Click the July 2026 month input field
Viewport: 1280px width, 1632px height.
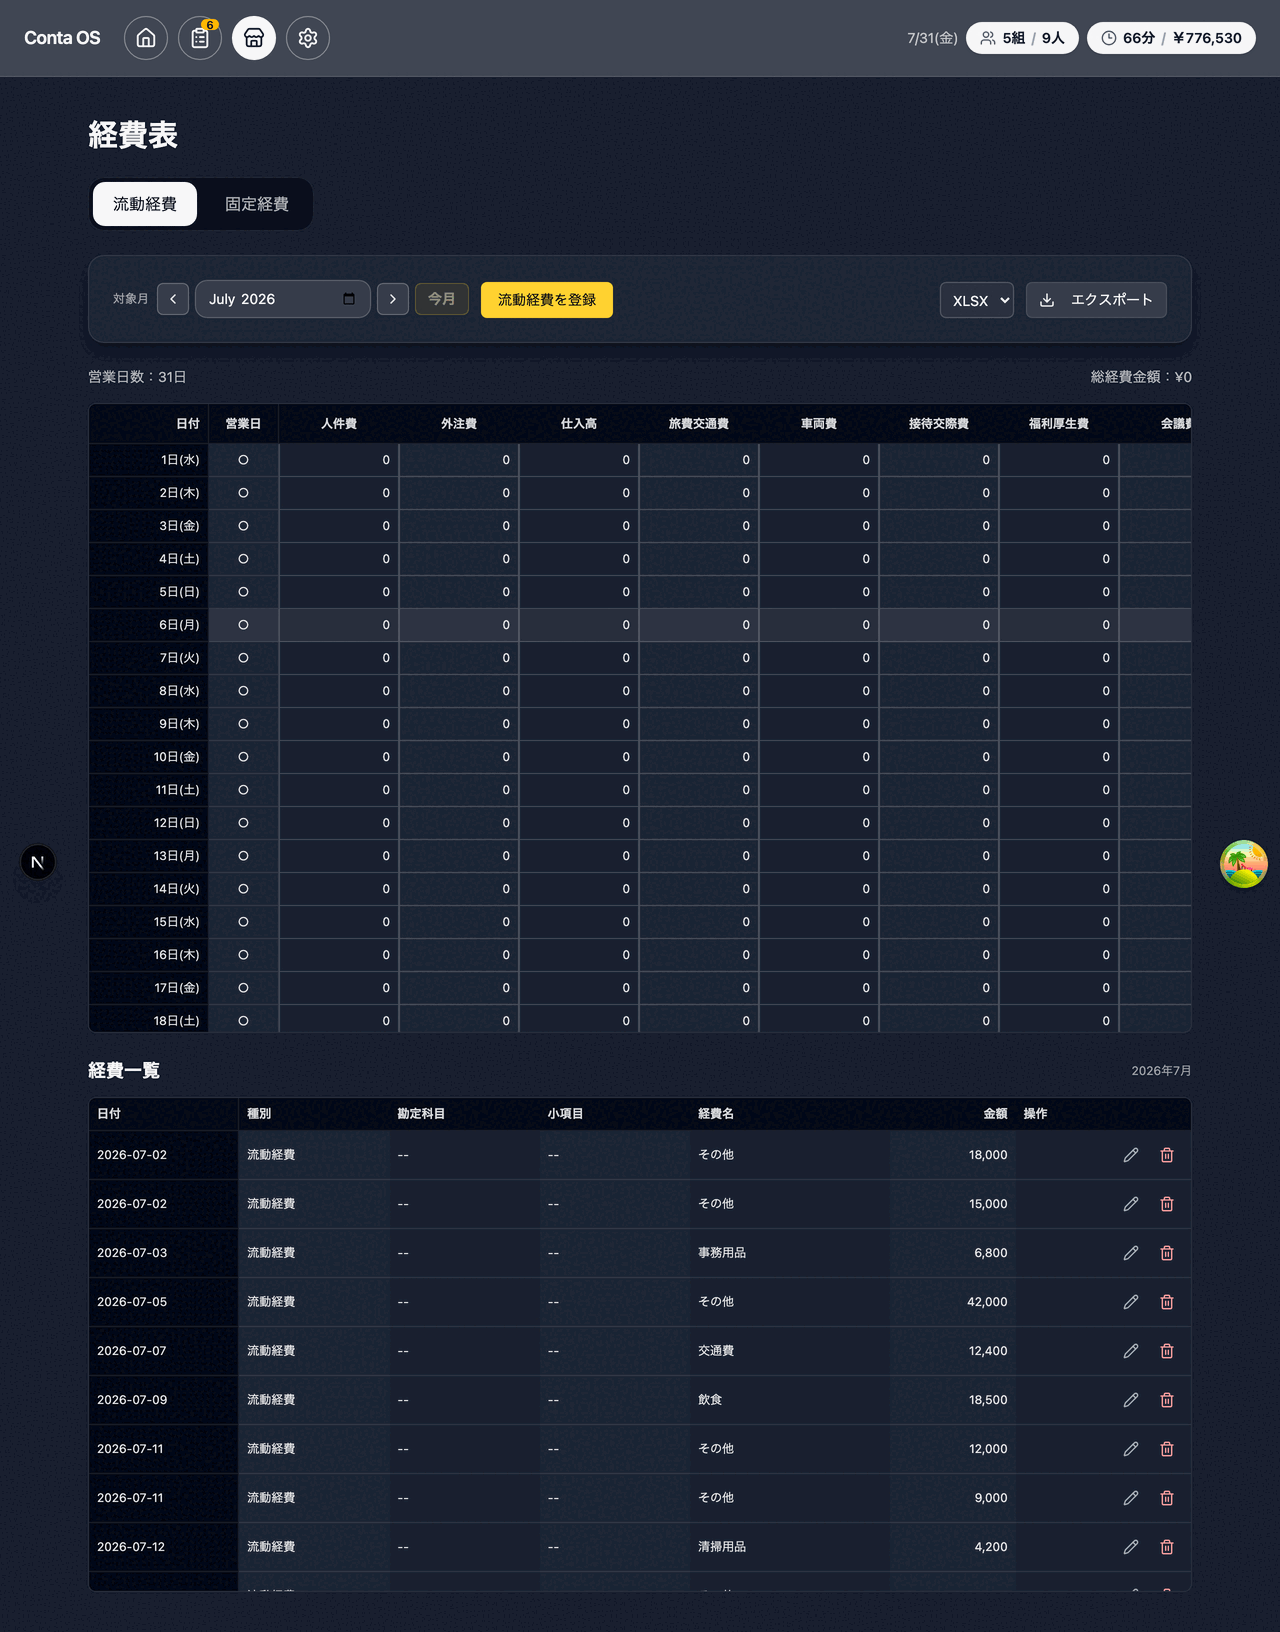(283, 299)
